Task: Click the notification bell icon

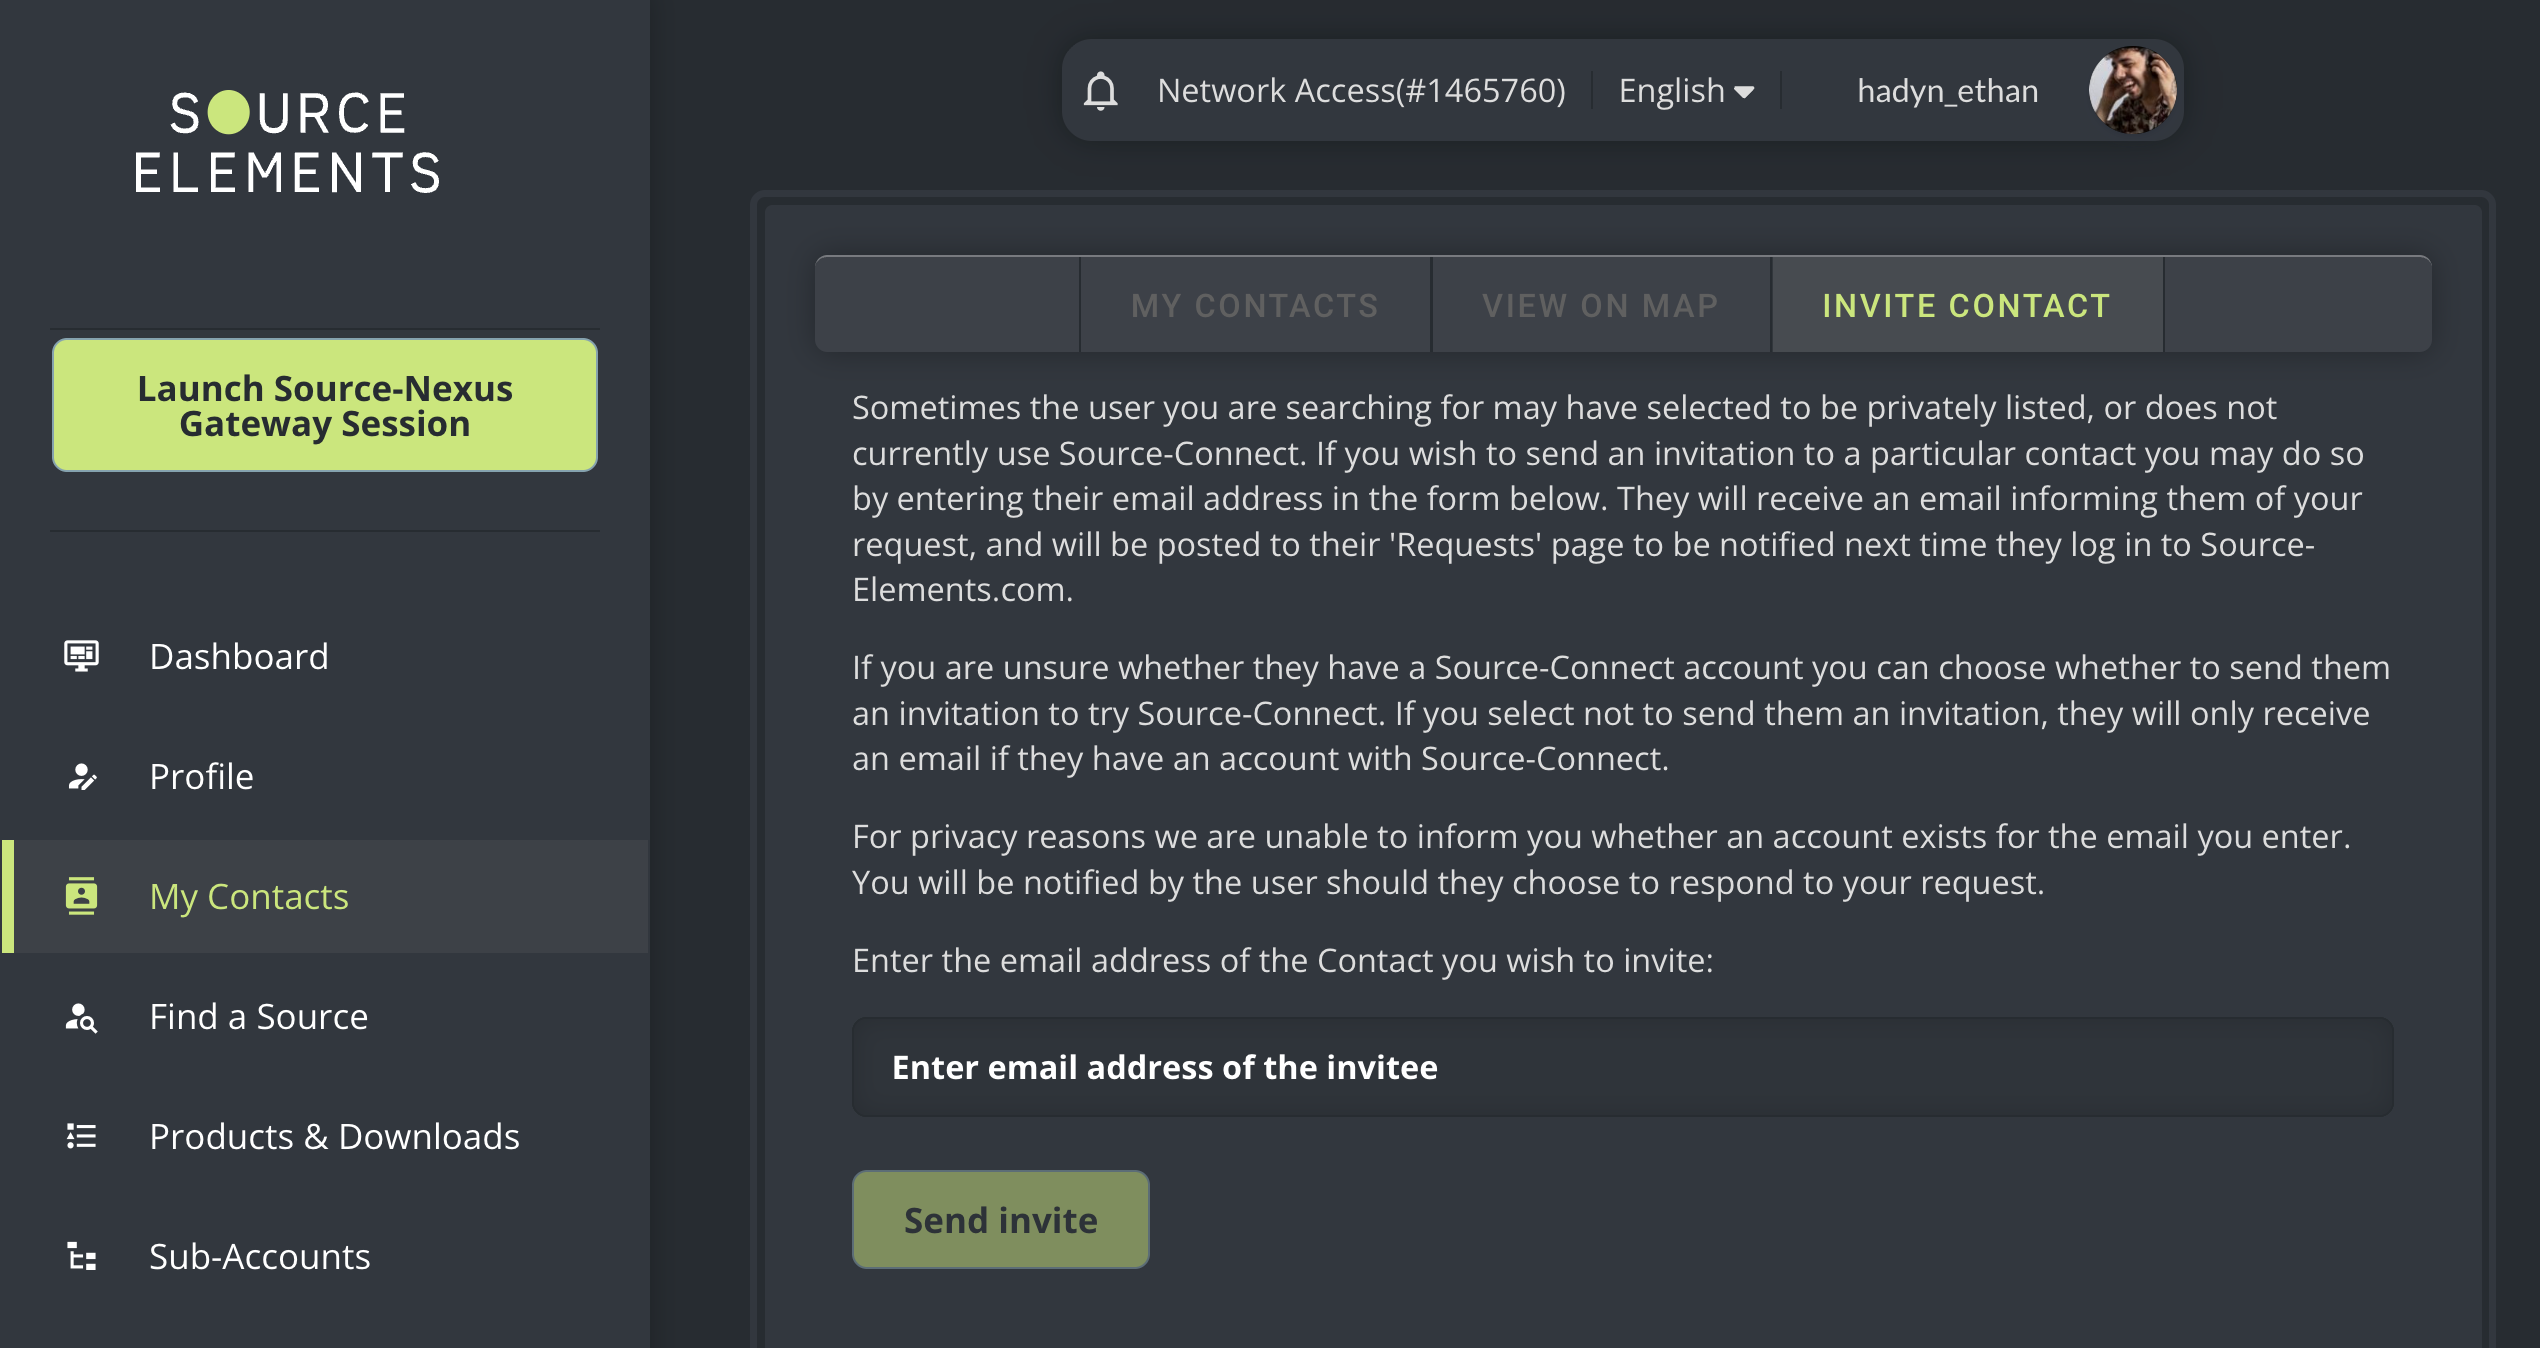Action: [x=1100, y=91]
